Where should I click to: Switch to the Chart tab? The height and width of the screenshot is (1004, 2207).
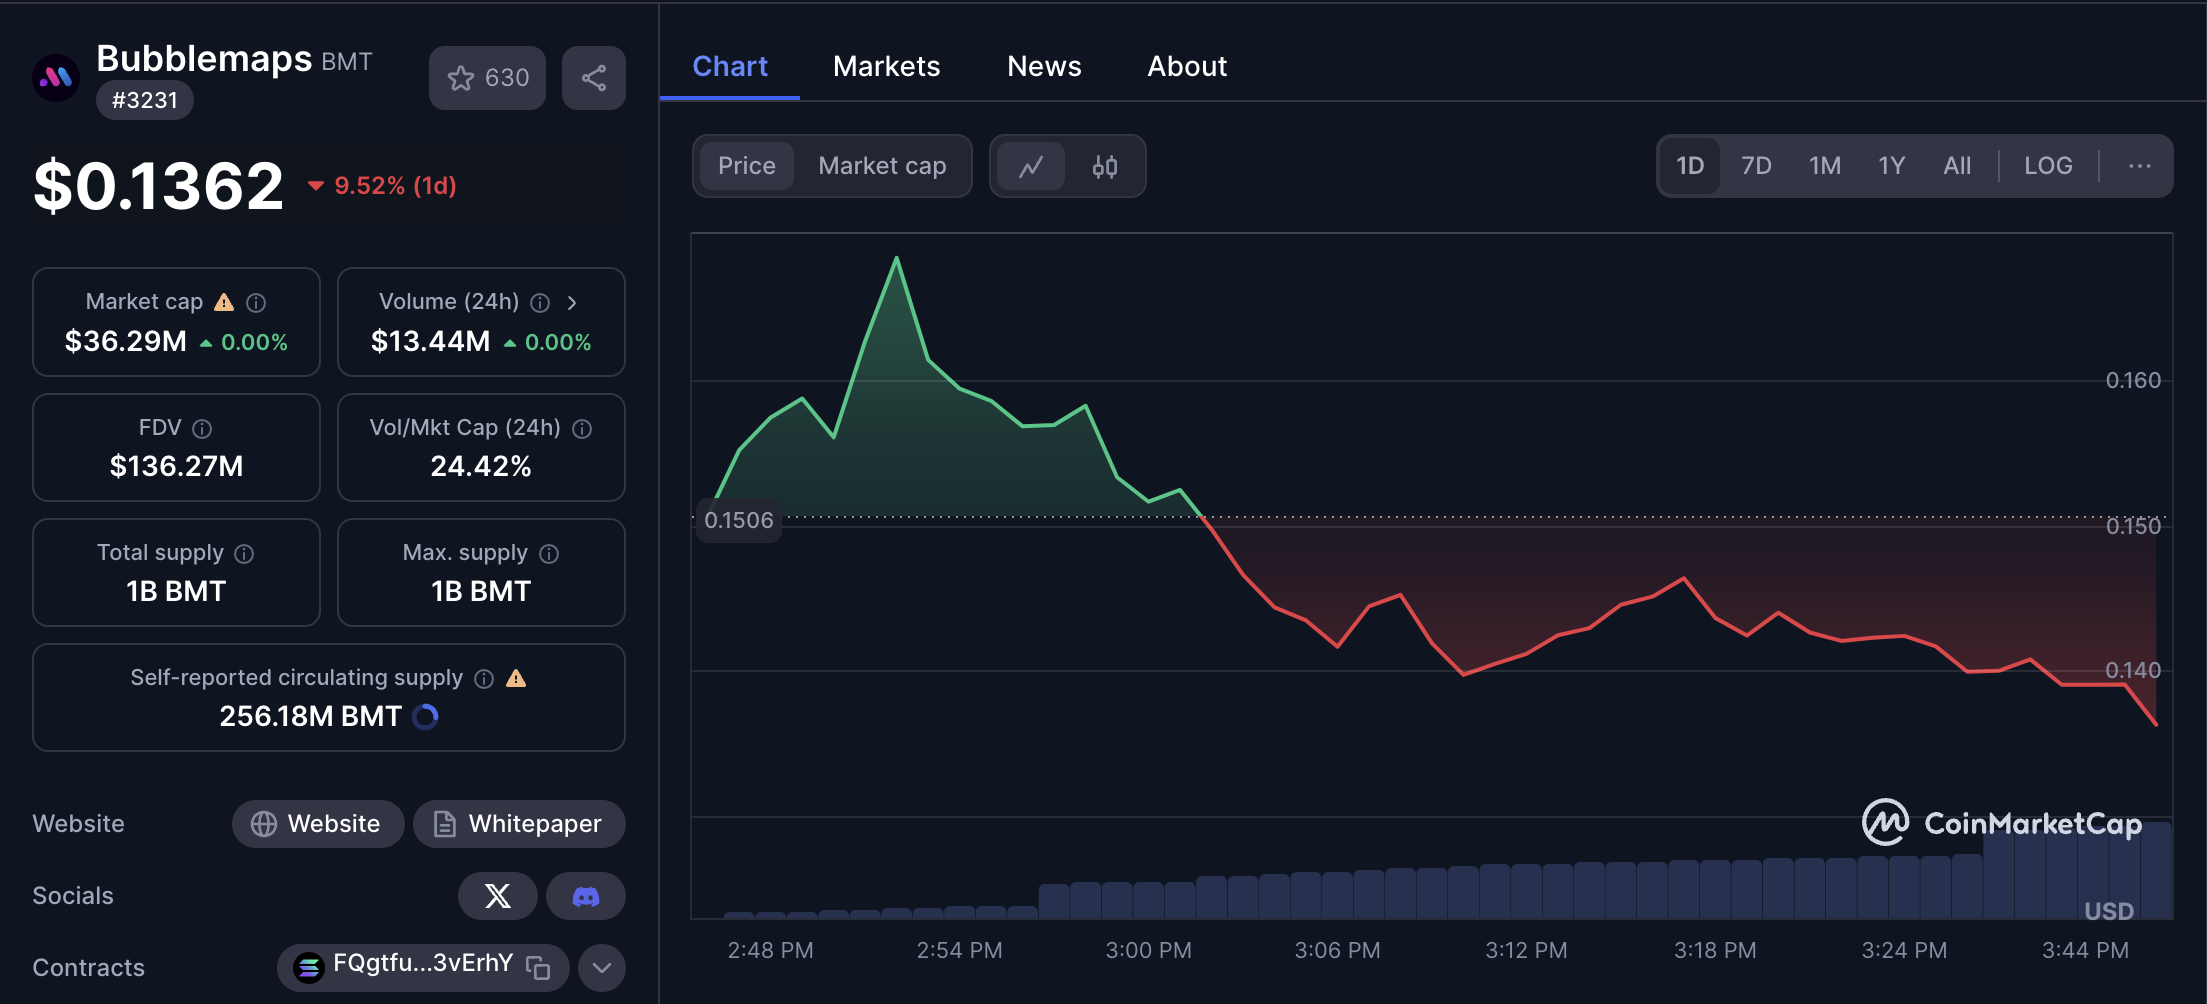(730, 66)
